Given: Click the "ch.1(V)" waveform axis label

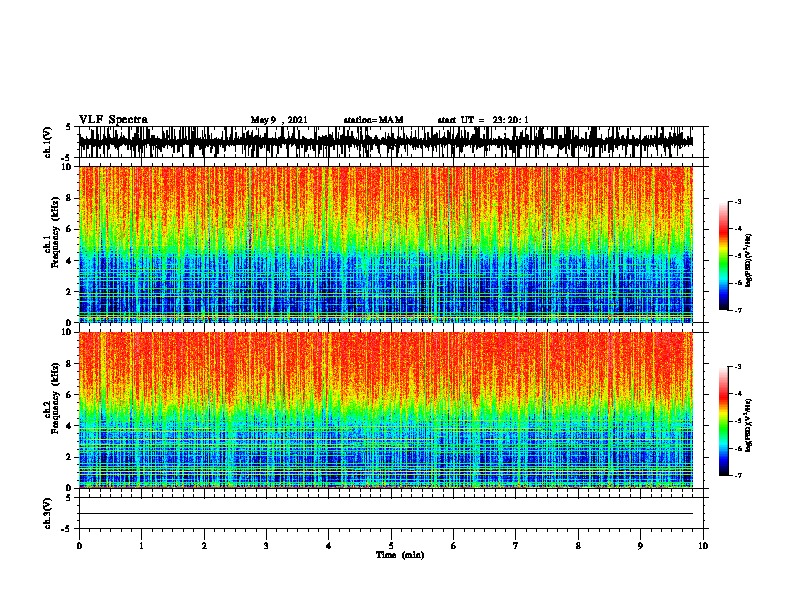Looking at the screenshot, I should coord(47,142).
